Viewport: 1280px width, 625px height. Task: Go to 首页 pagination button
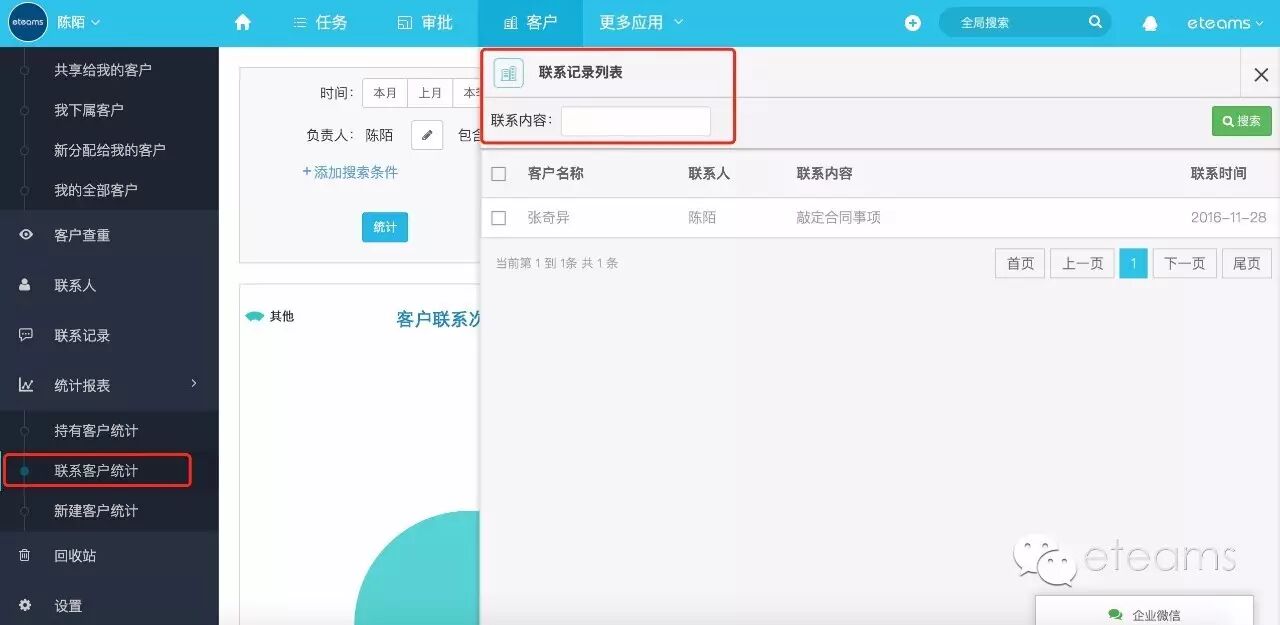pyautogui.click(x=1020, y=264)
